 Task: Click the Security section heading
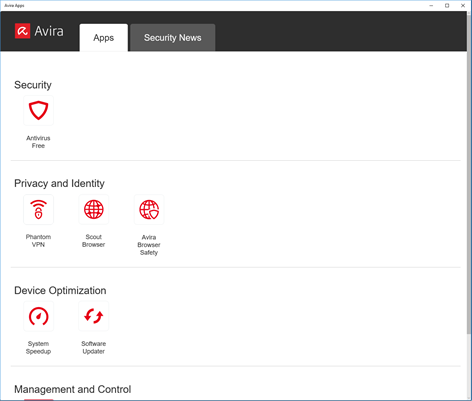33,85
